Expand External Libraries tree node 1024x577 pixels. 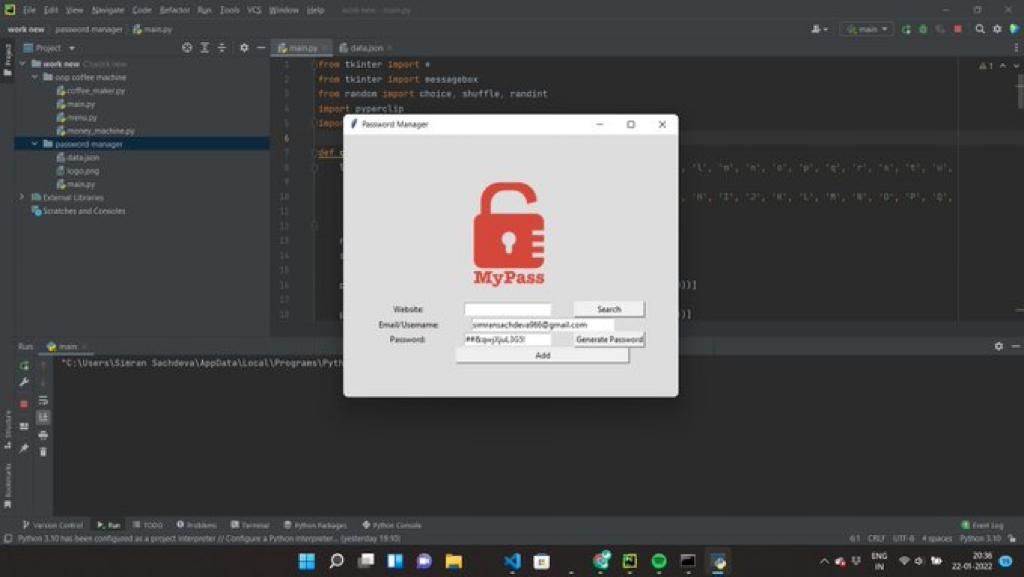(23, 197)
